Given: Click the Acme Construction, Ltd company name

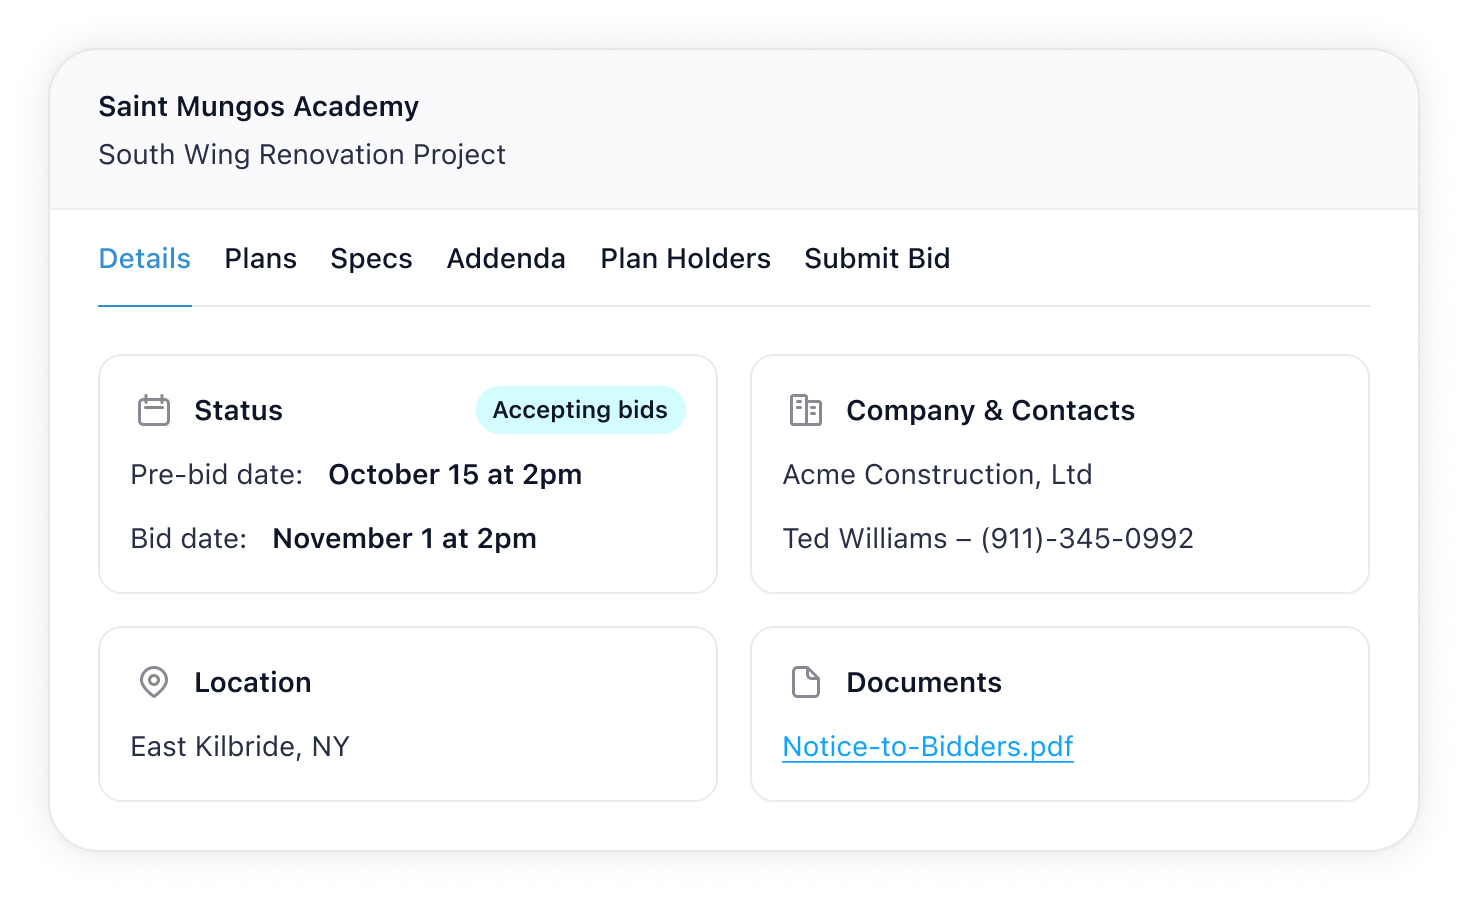Looking at the screenshot, I should point(937,474).
